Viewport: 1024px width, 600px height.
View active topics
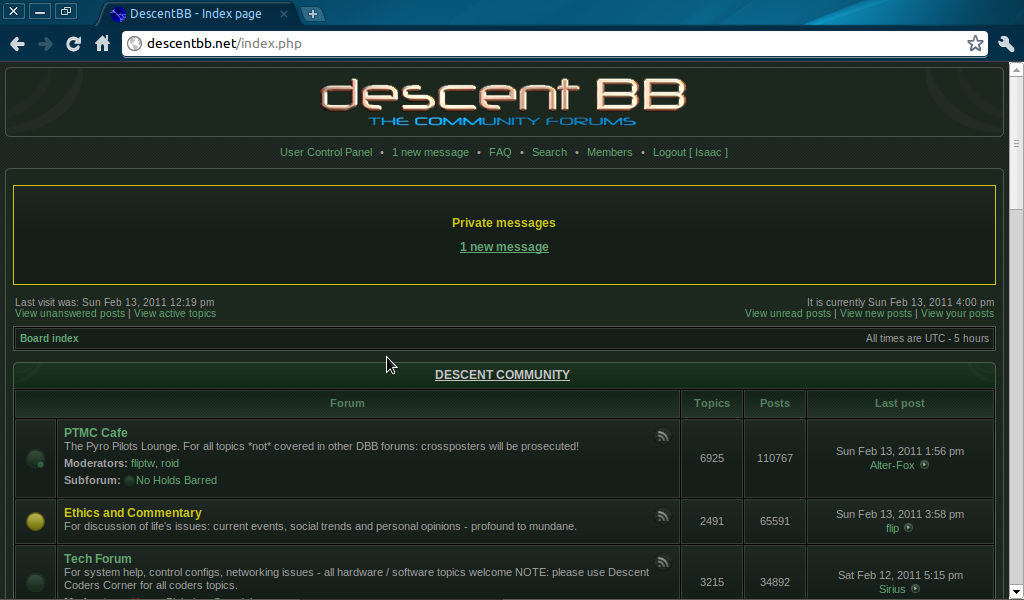click(x=175, y=313)
